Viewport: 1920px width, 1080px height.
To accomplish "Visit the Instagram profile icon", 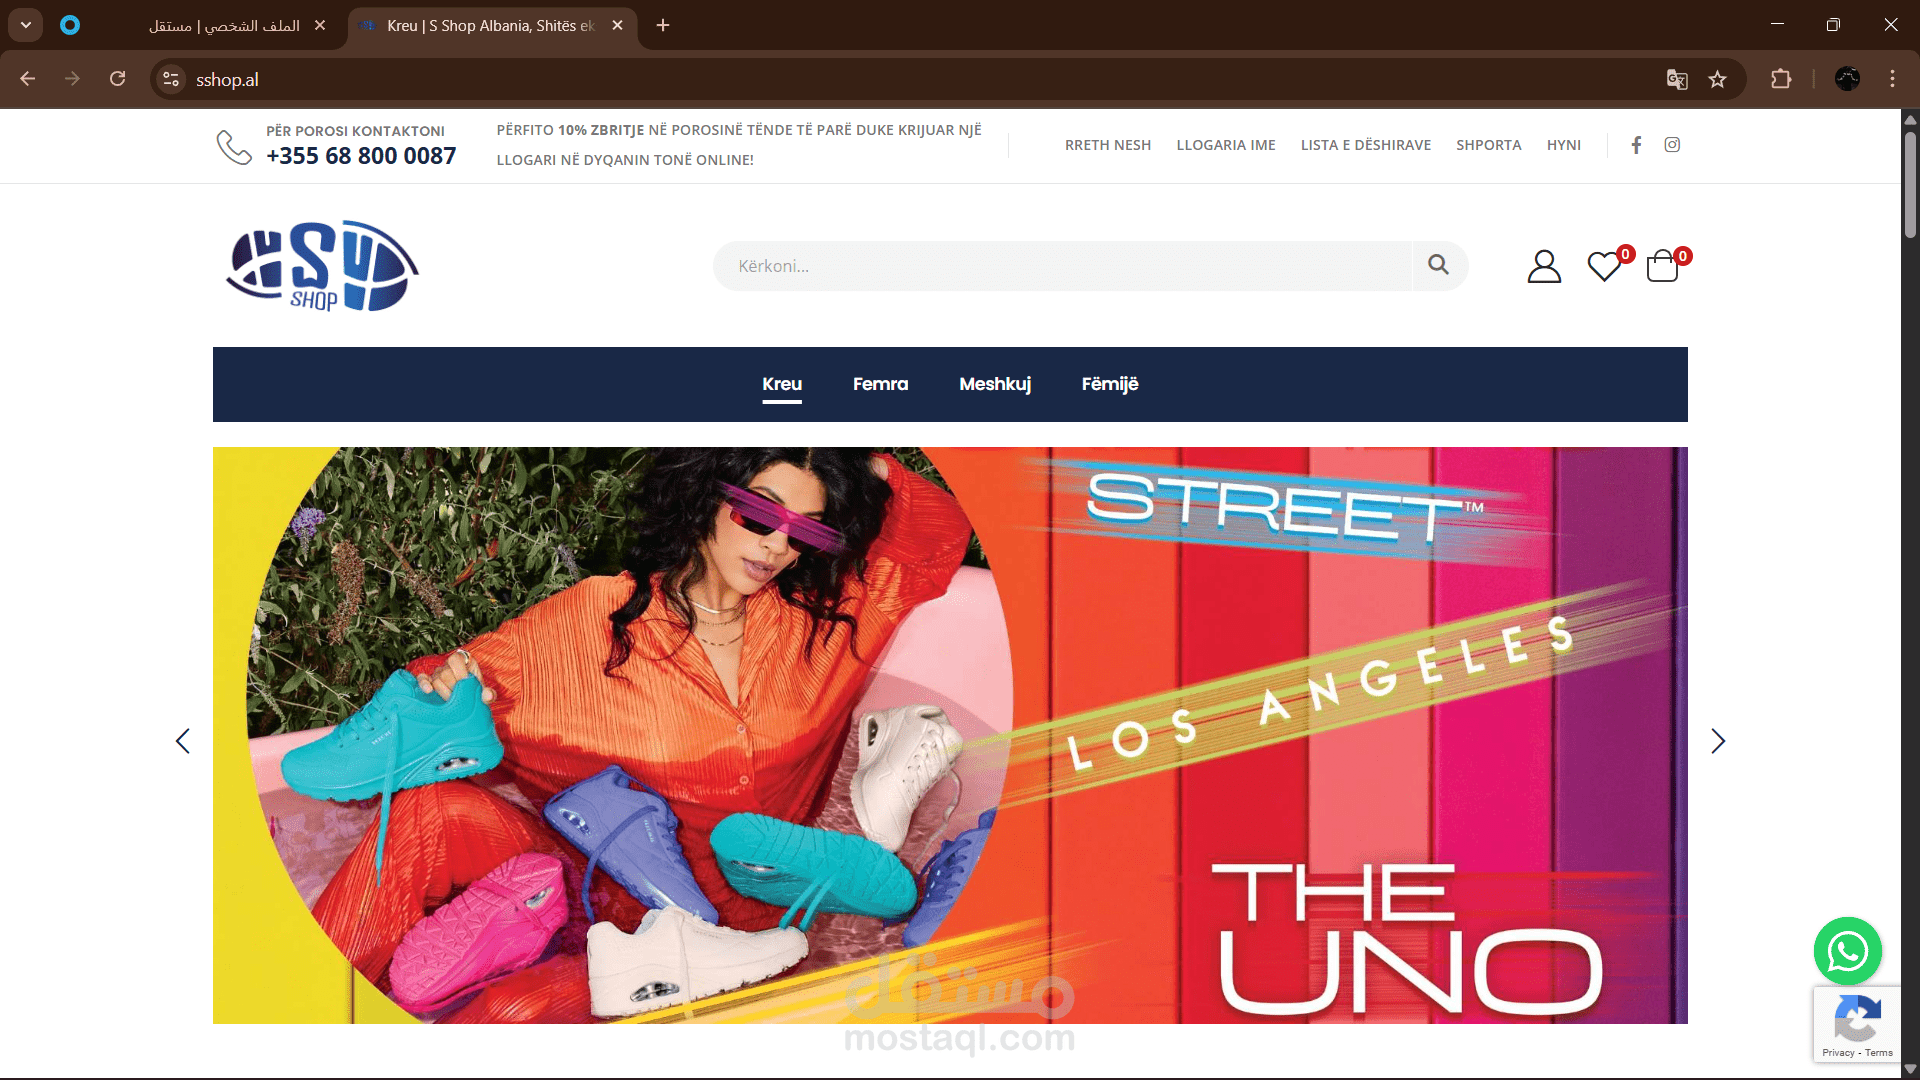I will pyautogui.click(x=1672, y=145).
